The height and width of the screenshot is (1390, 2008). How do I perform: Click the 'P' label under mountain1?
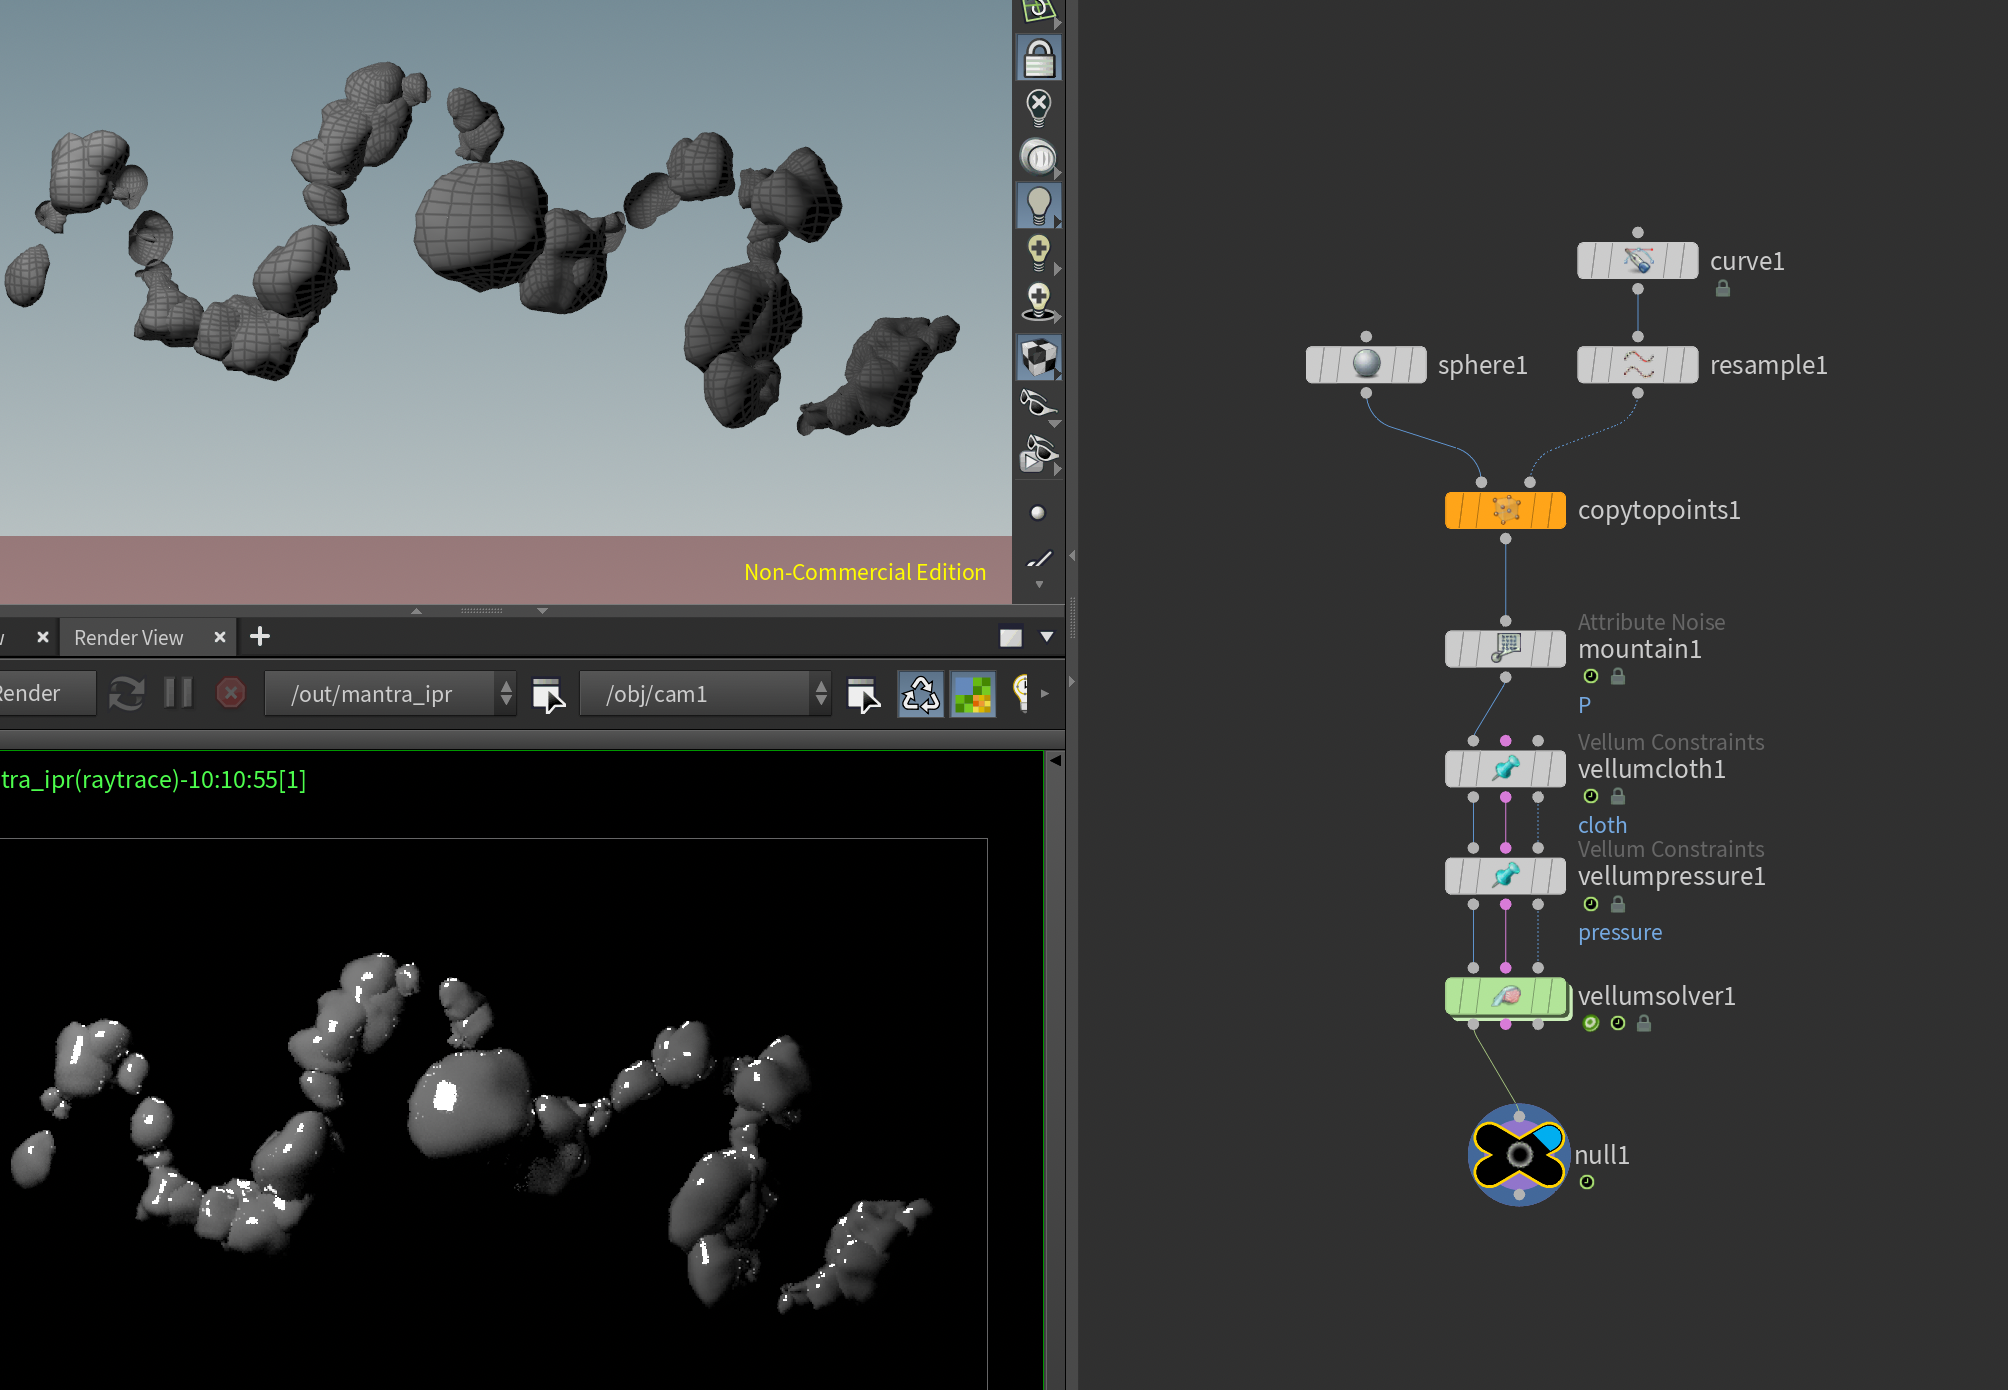[x=1584, y=705]
